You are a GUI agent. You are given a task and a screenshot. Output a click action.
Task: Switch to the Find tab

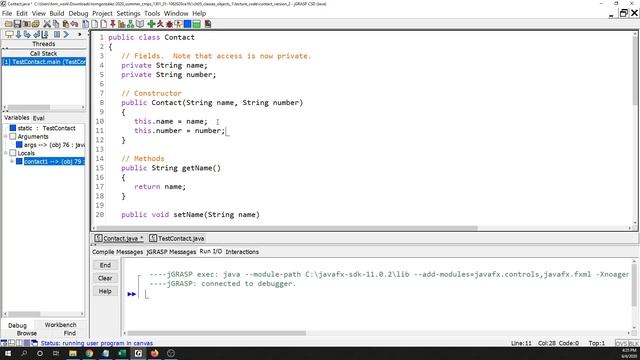70,333
